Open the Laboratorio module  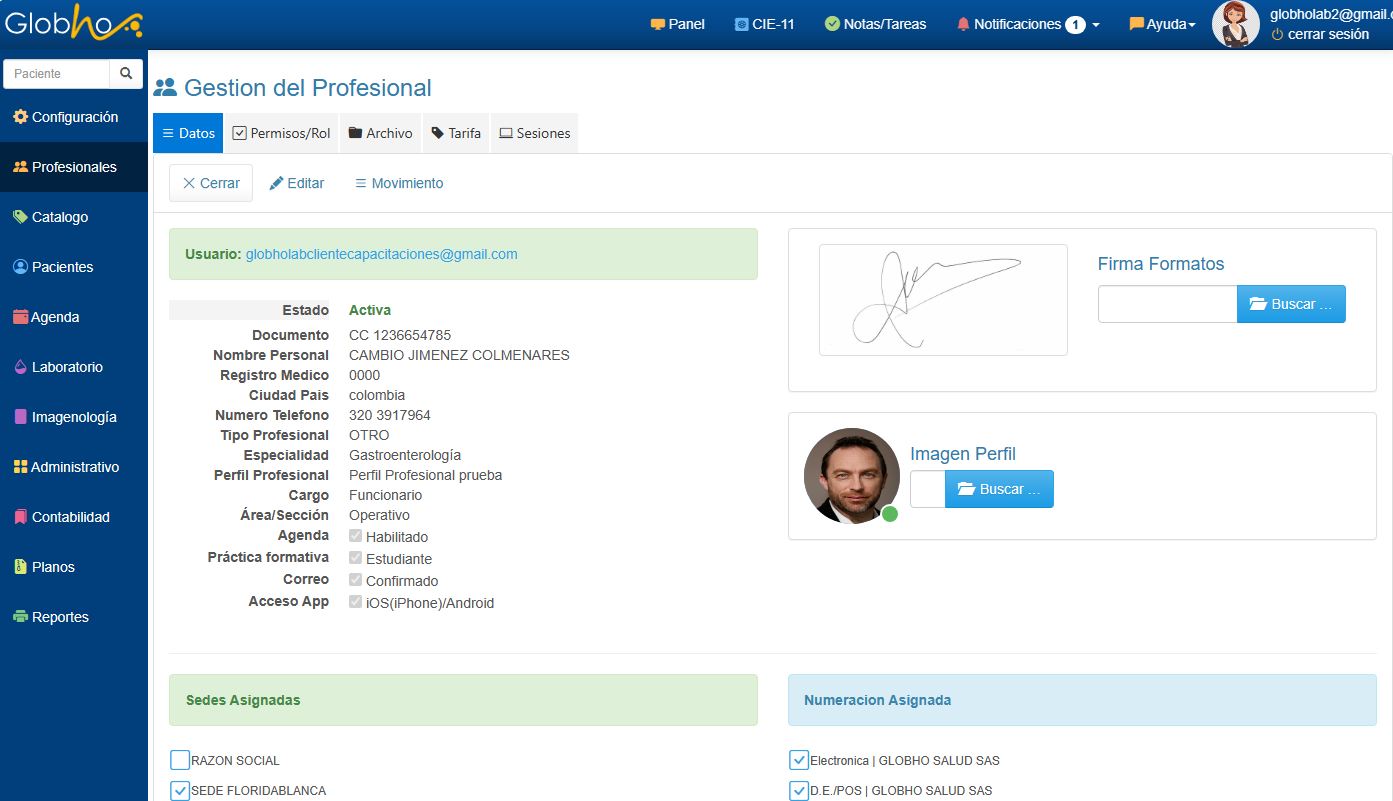coord(66,367)
